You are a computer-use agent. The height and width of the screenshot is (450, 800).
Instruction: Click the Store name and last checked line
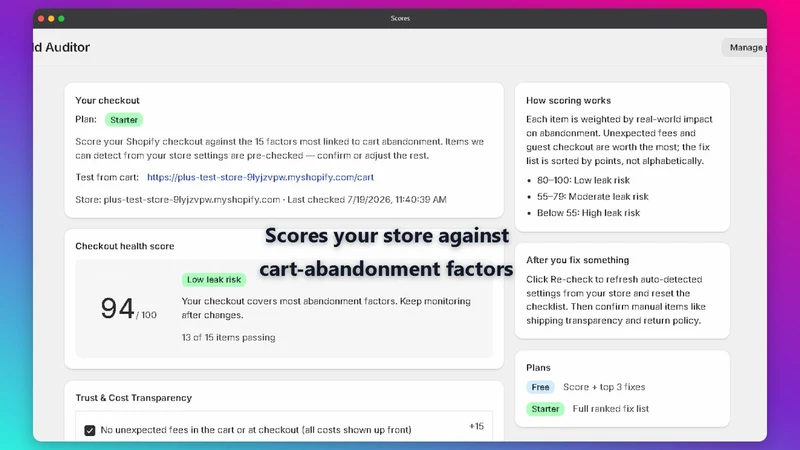[261, 199]
